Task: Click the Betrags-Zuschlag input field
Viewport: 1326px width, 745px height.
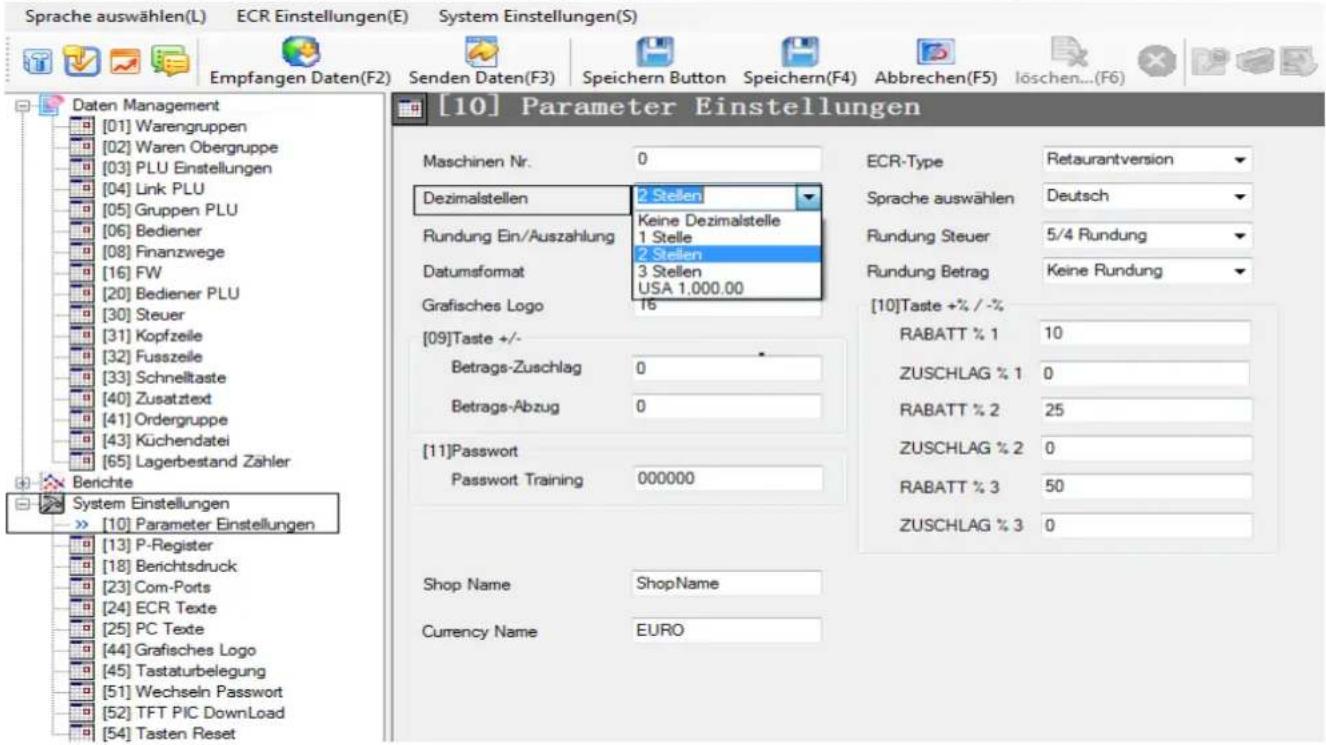Action: pos(725,368)
